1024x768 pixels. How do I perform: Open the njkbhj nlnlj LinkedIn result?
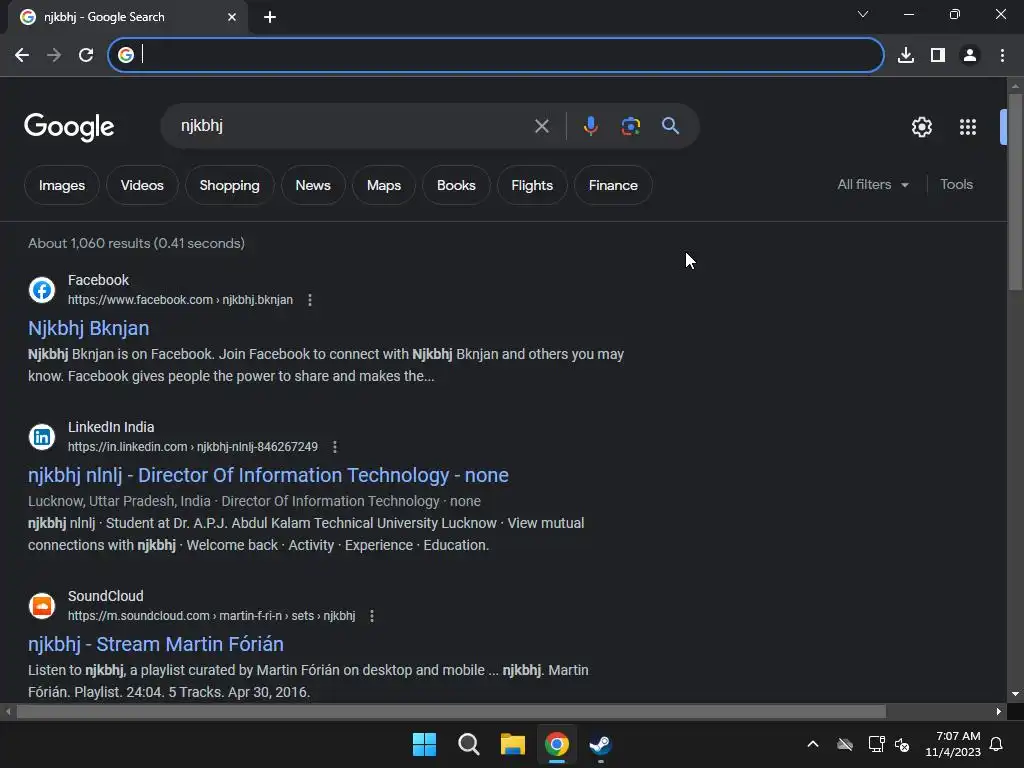pyautogui.click(x=268, y=475)
